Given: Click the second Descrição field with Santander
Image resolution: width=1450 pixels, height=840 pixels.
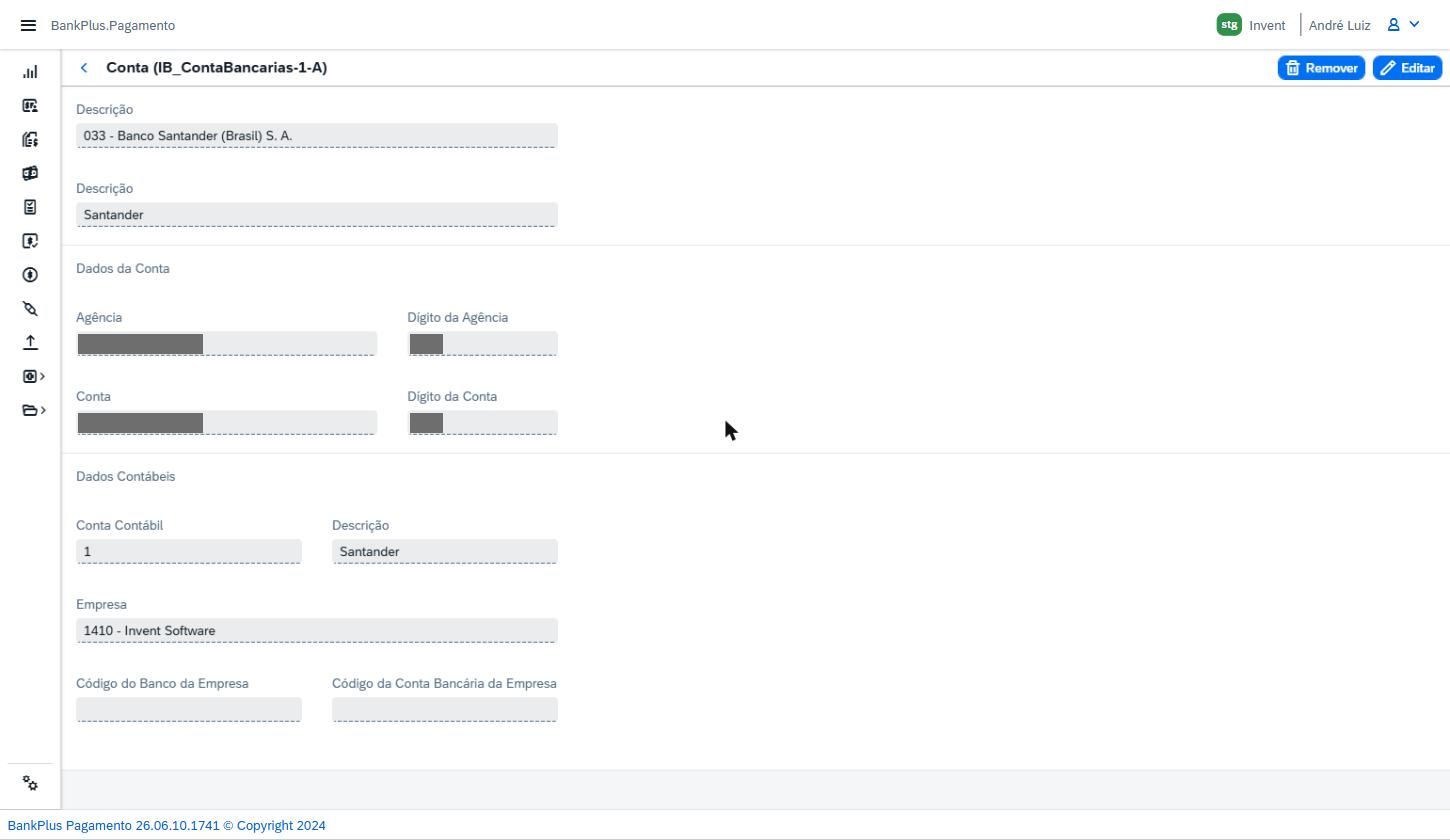Looking at the screenshot, I should click(317, 215).
